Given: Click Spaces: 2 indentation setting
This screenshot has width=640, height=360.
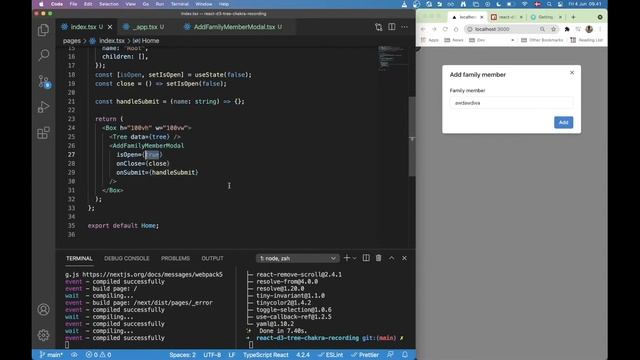Looking at the screenshot, I should (x=182, y=355).
